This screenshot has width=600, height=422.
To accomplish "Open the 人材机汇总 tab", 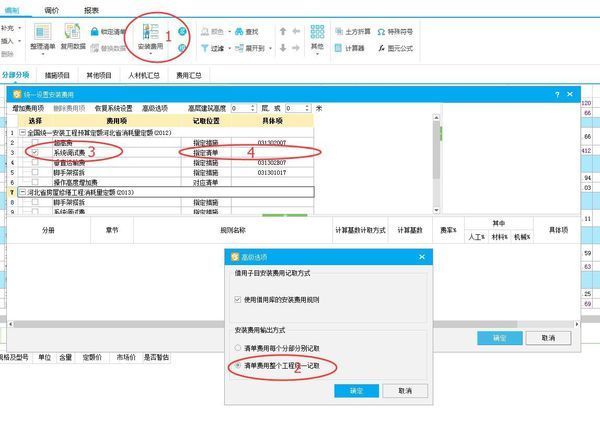I will coord(143,75).
